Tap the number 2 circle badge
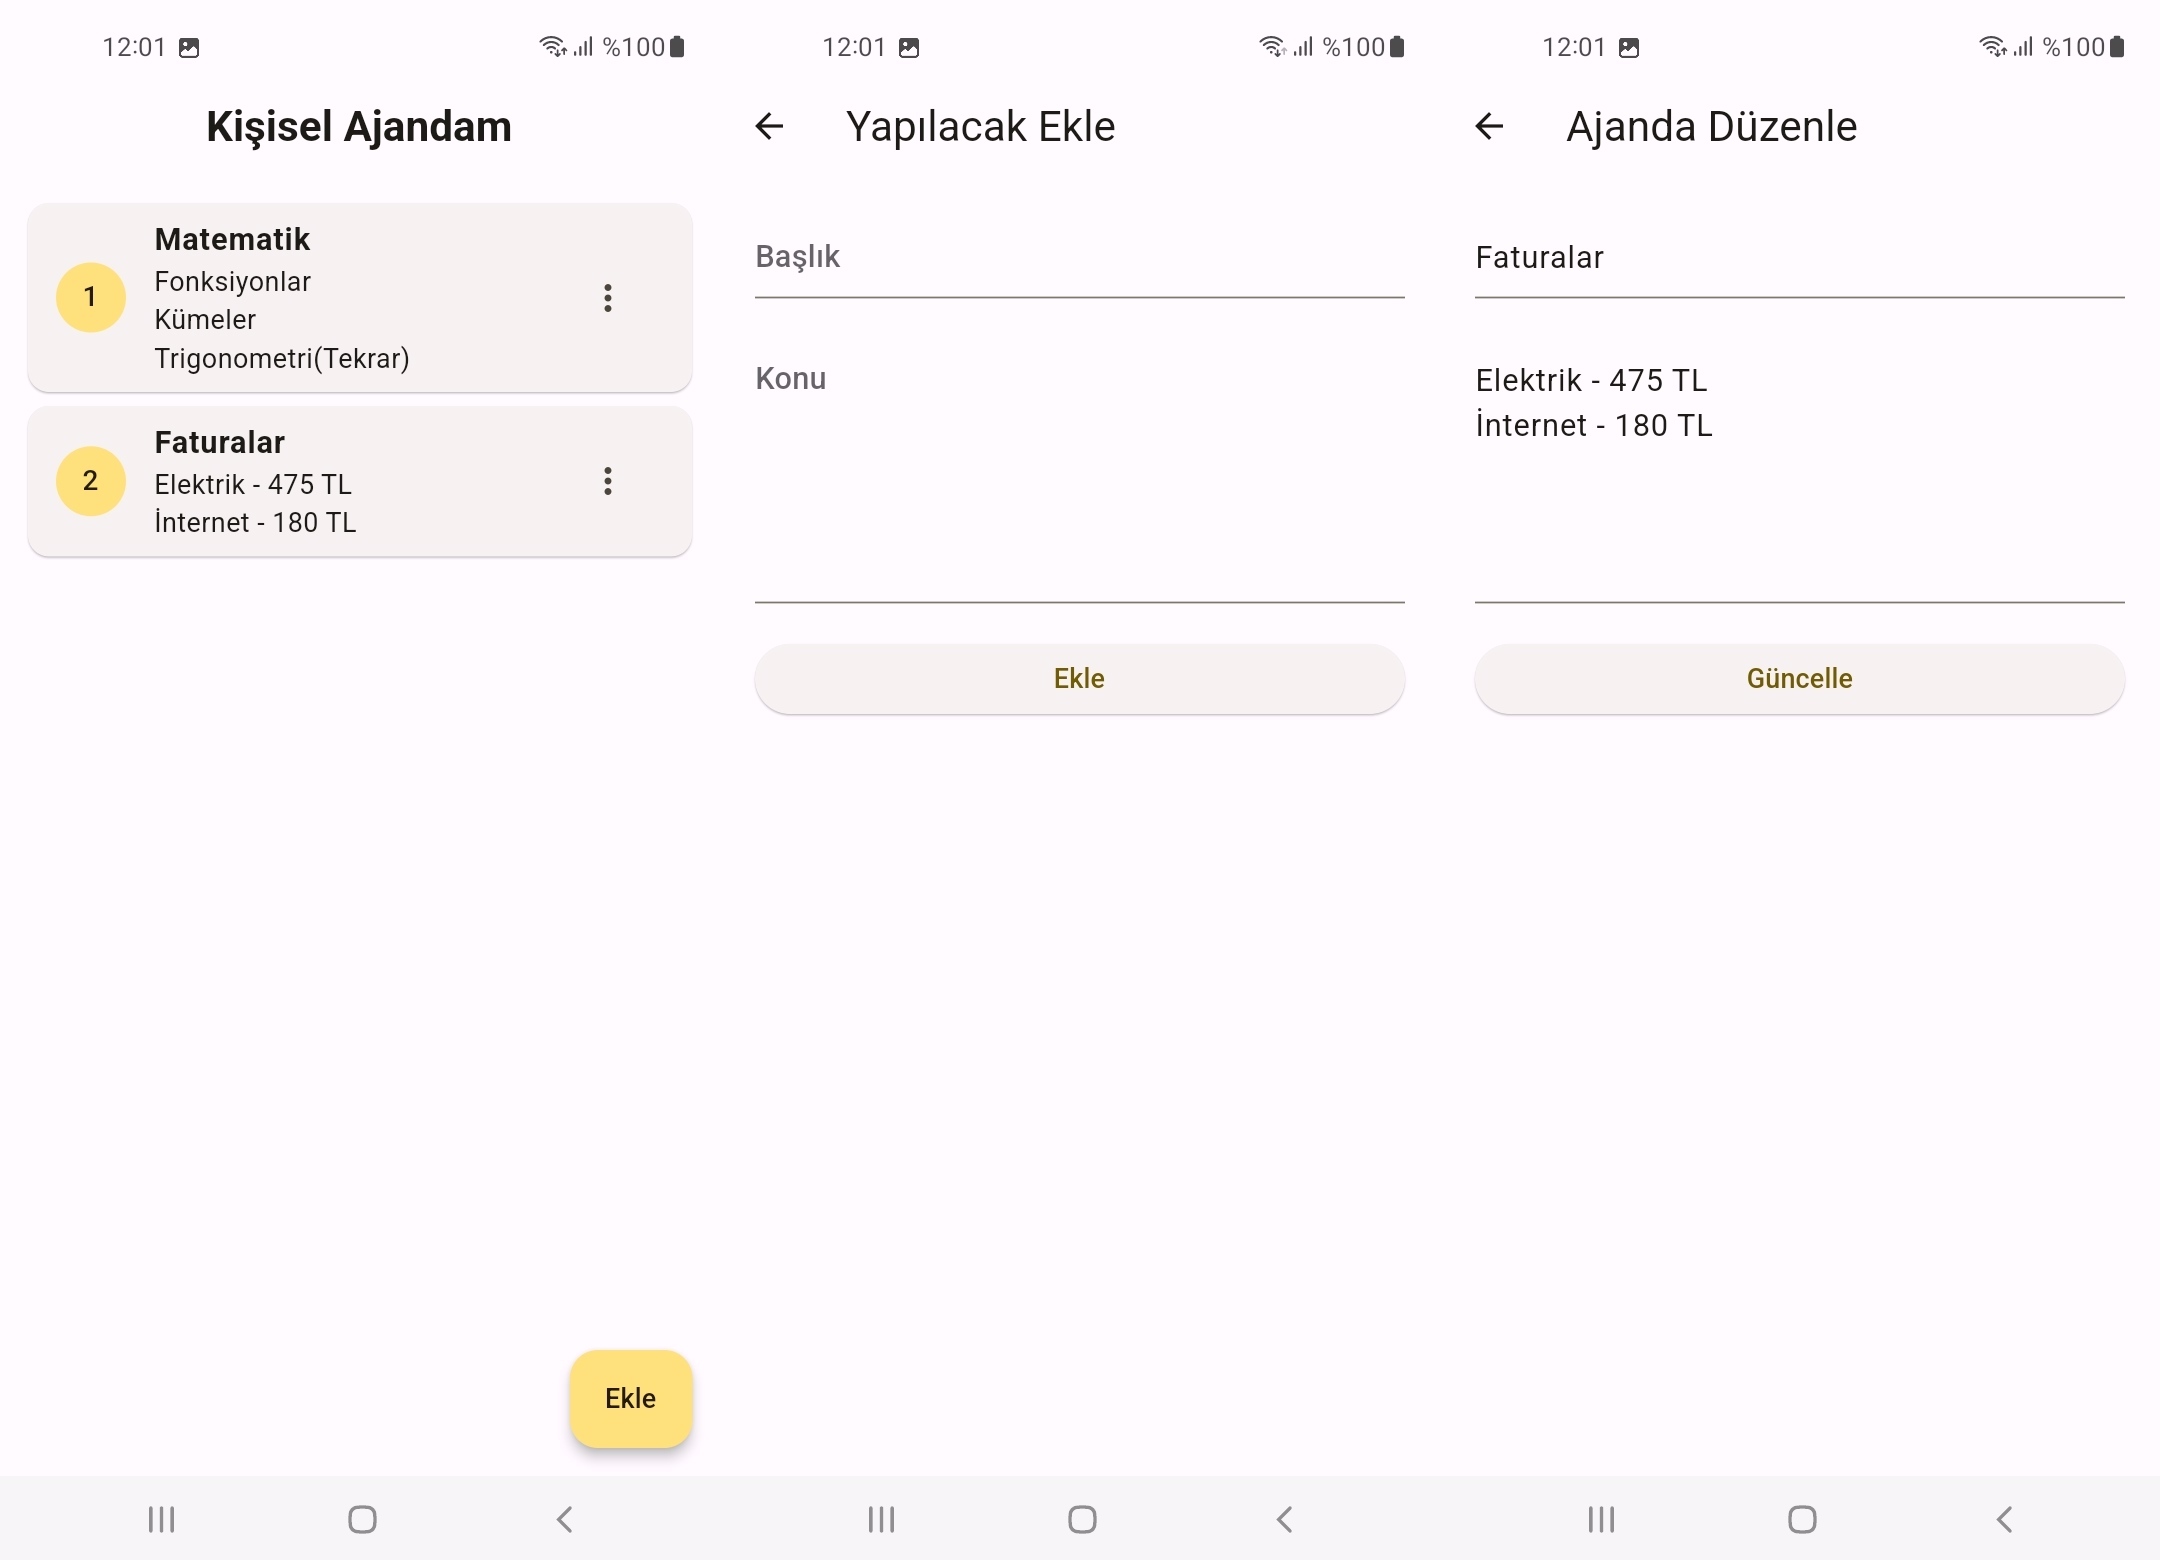The height and width of the screenshot is (1560, 2160). coord(90,481)
